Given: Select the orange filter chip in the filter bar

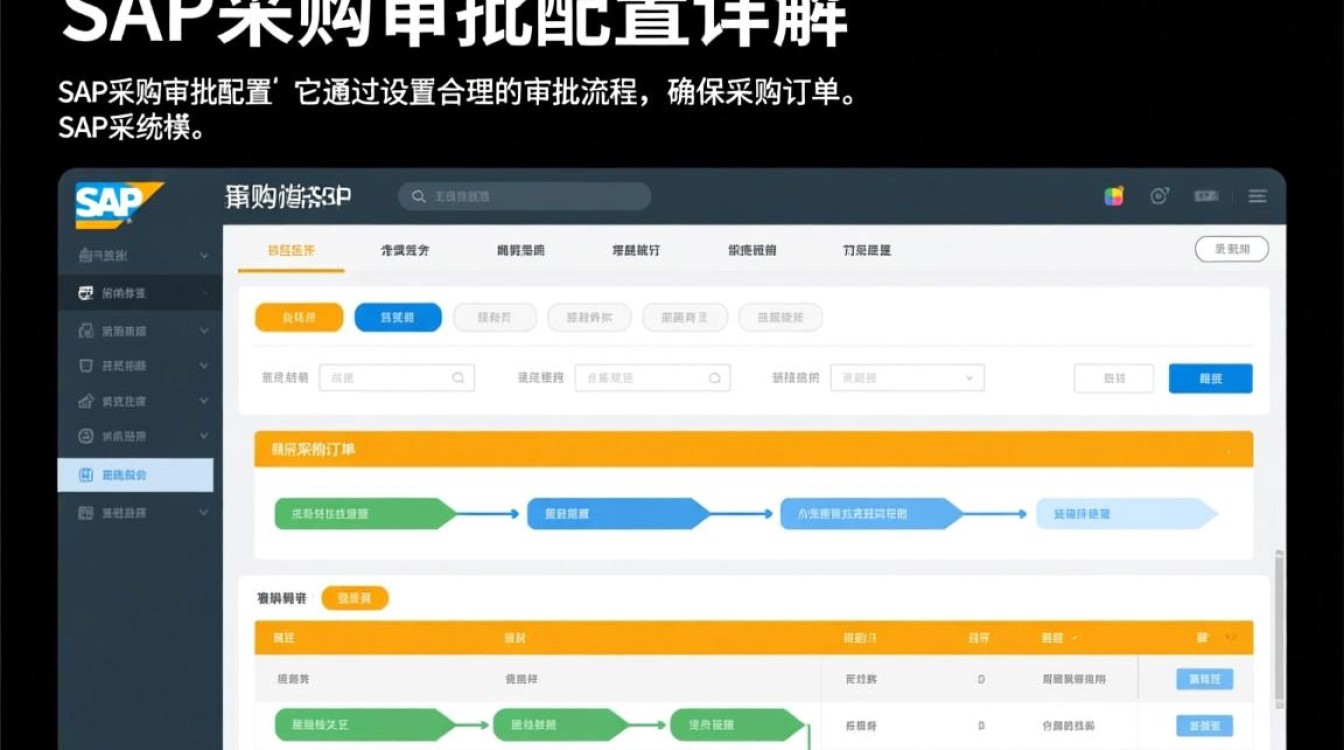Looking at the screenshot, I should point(298,317).
